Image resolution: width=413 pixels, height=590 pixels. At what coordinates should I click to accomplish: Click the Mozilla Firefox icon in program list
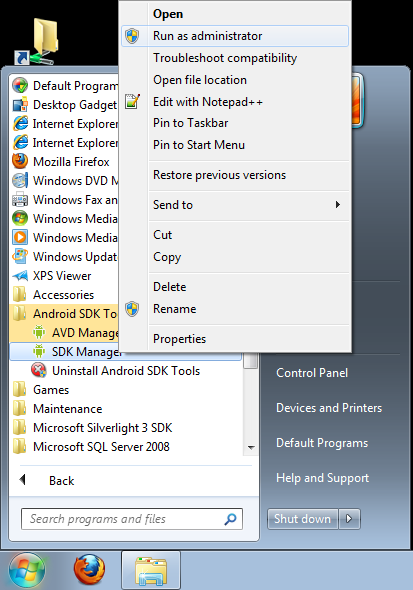[20, 161]
